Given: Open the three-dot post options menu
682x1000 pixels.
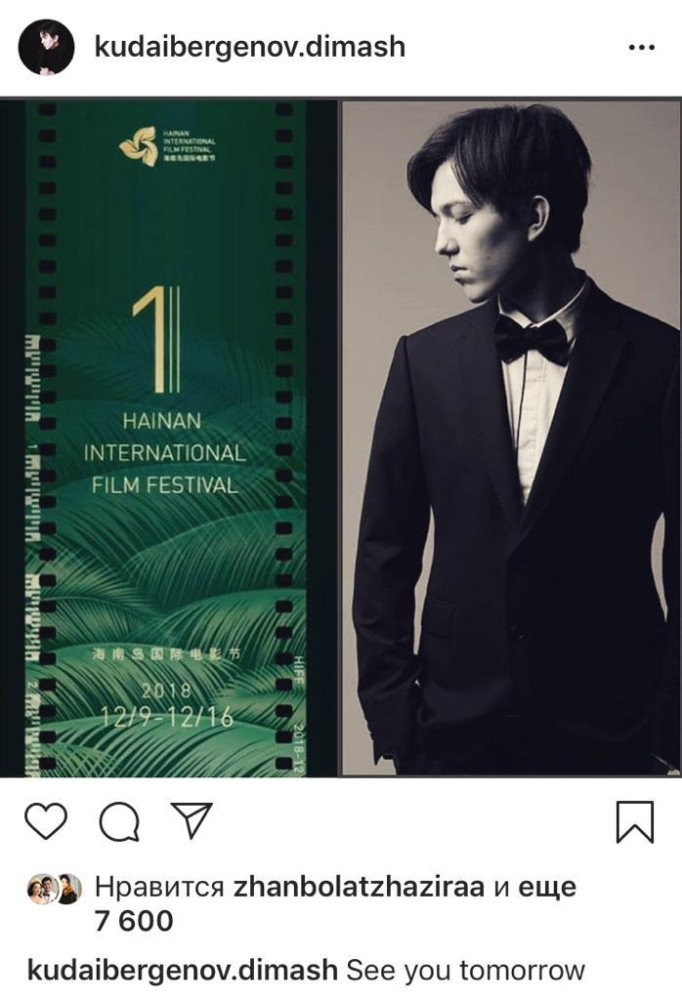Looking at the screenshot, I should pos(642,48).
